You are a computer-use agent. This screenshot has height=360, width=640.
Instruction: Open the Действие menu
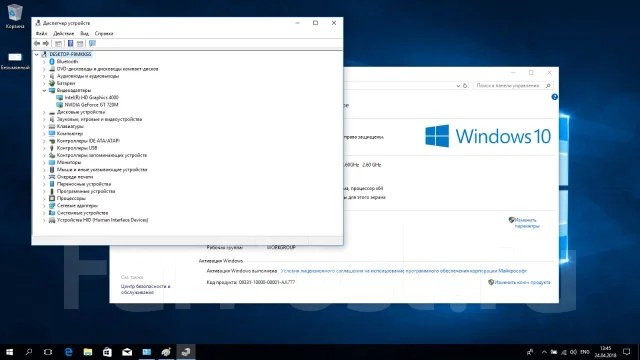pos(64,33)
